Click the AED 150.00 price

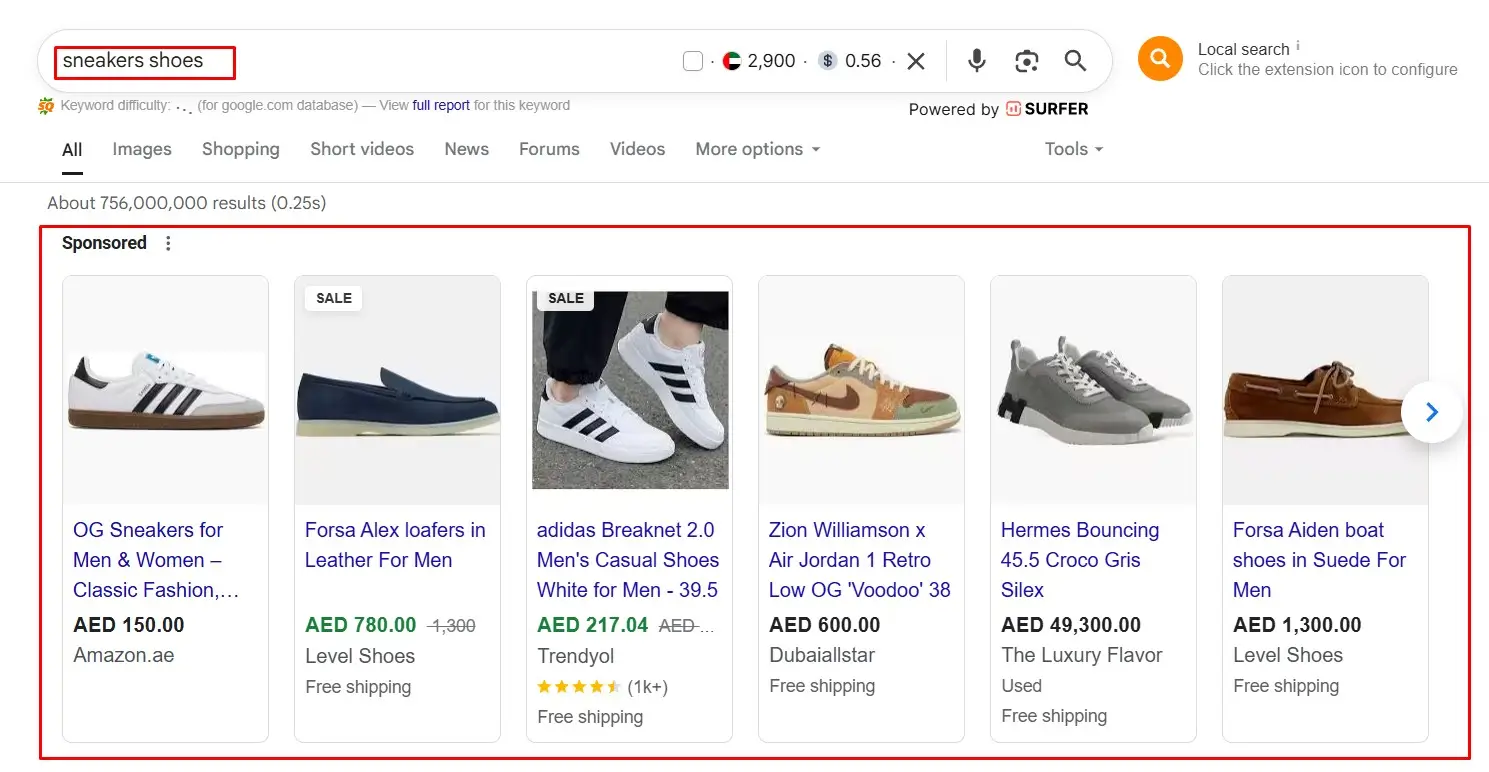point(129,625)
